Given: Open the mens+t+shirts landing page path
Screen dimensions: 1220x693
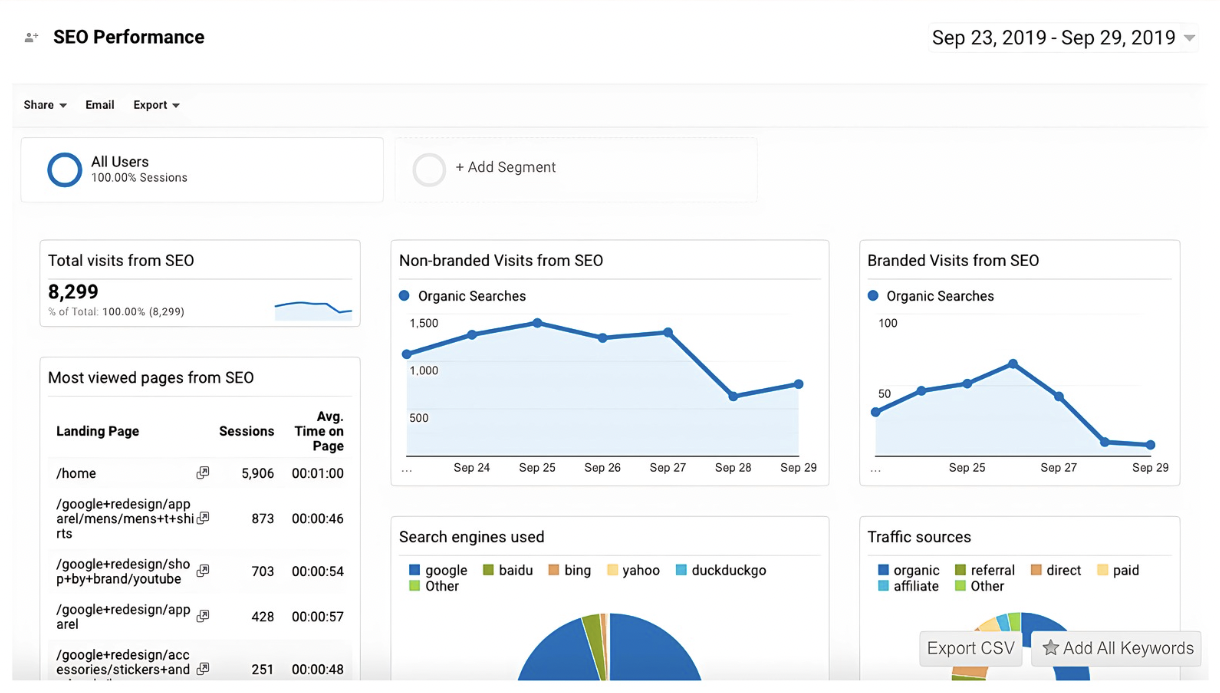Looking at the screenshot, I should pos(124,519).
